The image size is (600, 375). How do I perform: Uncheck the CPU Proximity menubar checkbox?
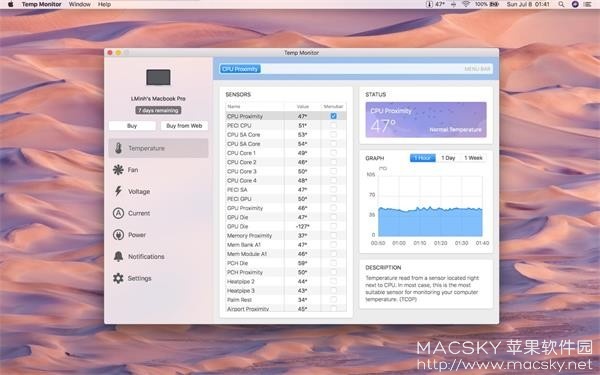pyautogui.click(x=333, y=116)
